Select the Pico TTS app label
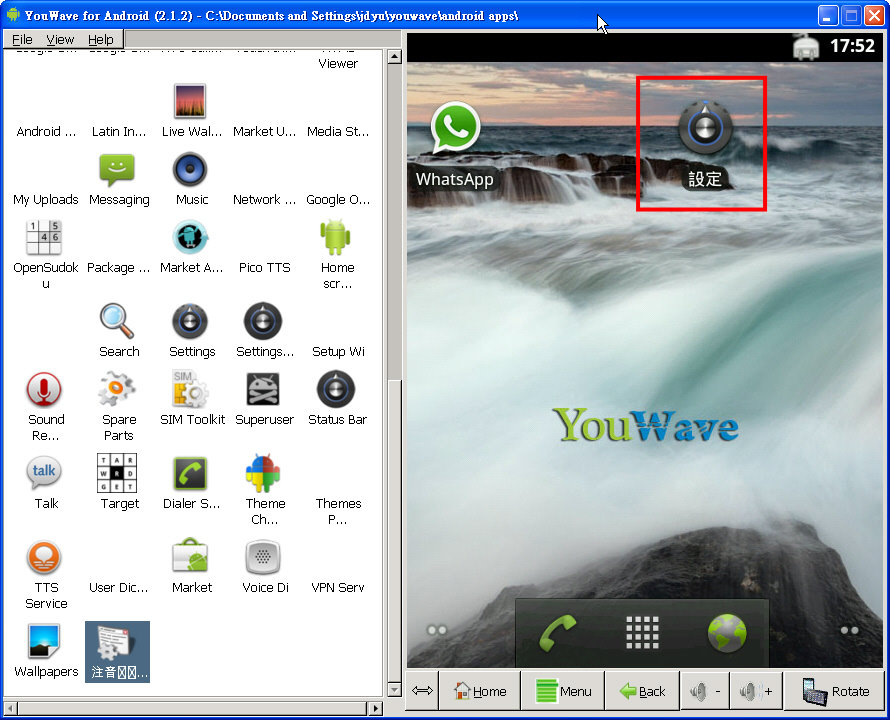 (265, 268)
